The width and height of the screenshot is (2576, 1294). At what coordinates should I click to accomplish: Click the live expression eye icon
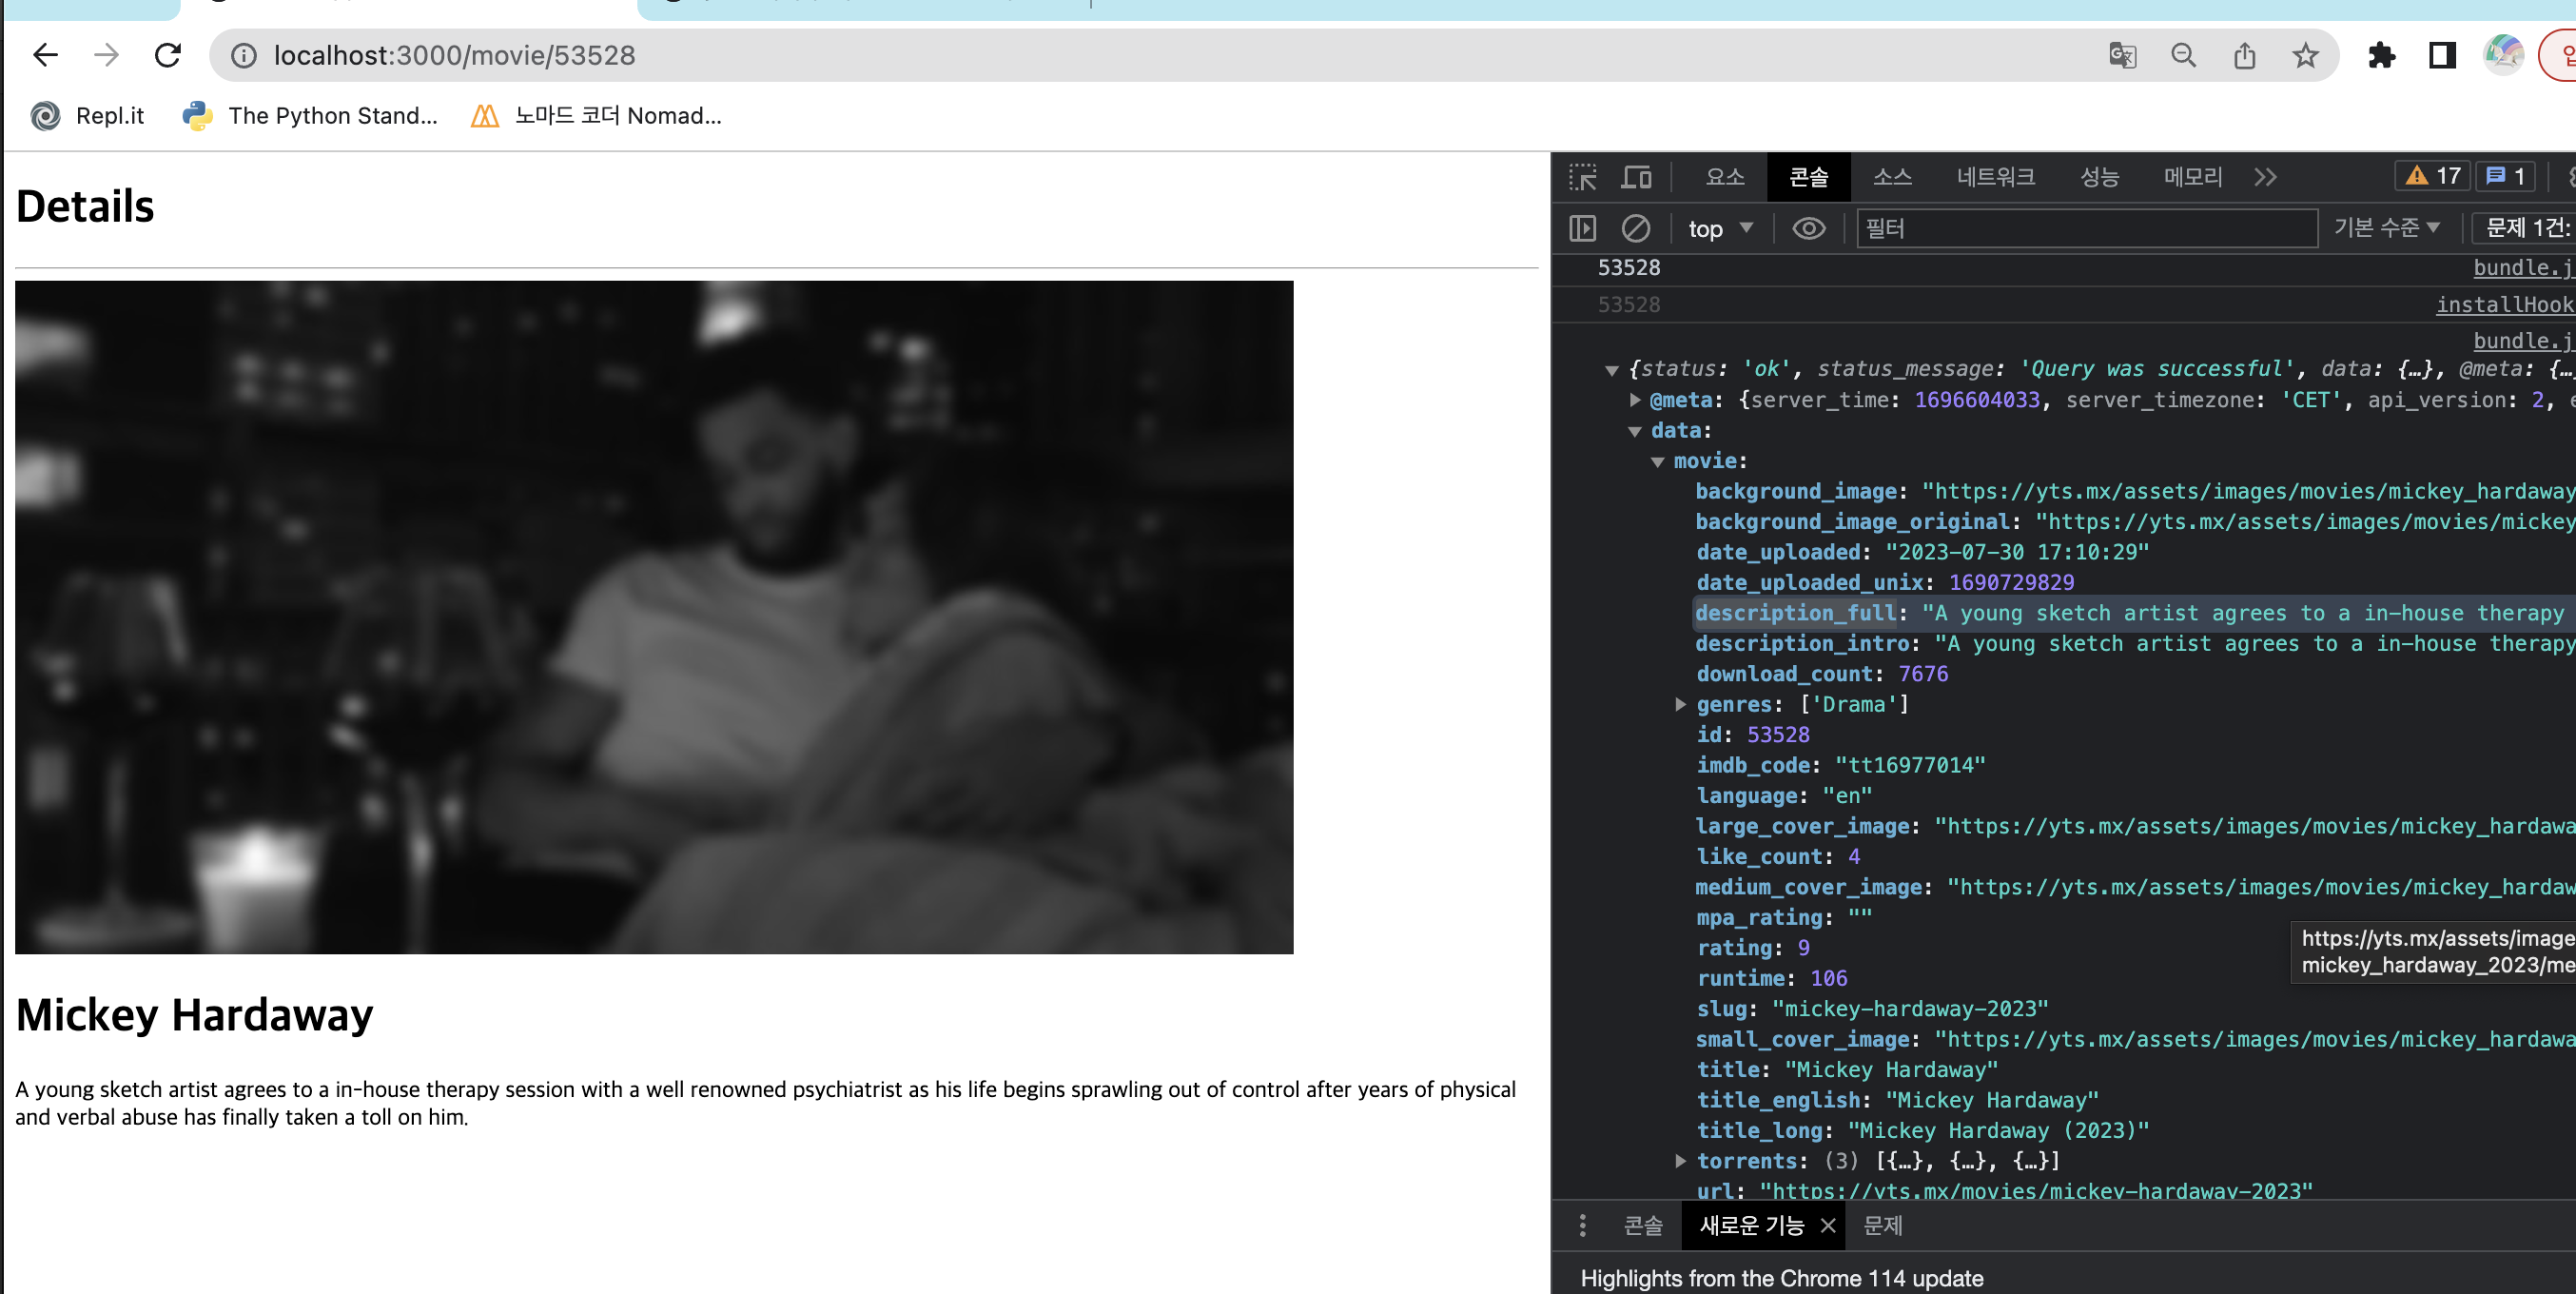point(1808,229)
